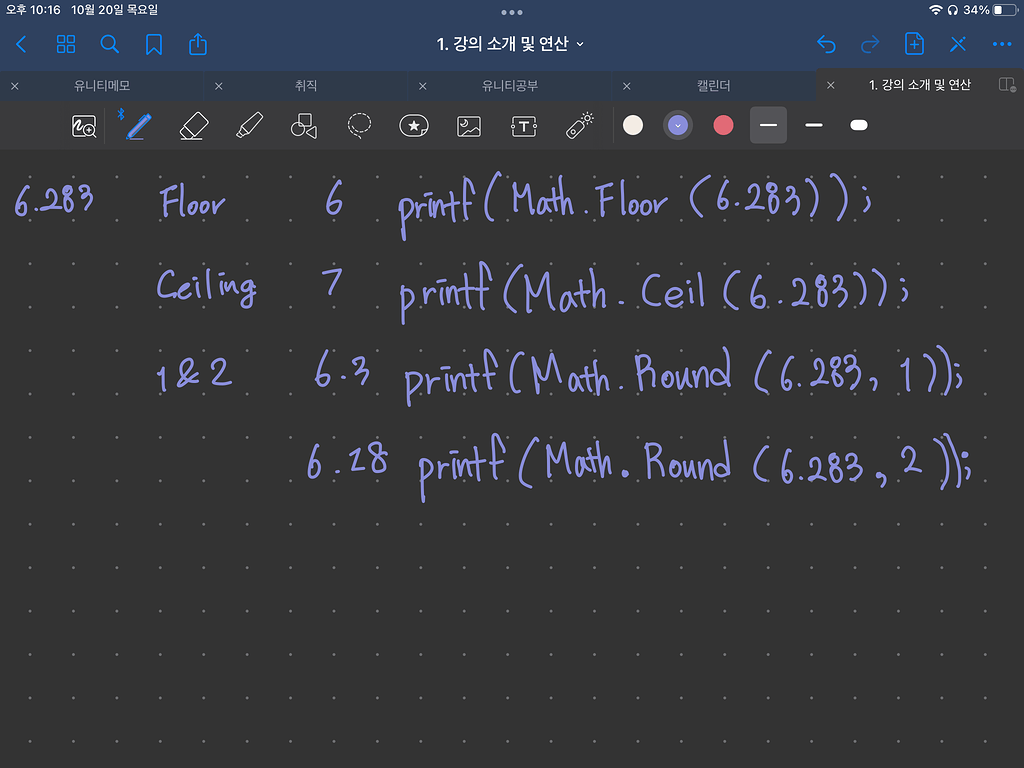Choose the Text tool

[x=524, y=125]
